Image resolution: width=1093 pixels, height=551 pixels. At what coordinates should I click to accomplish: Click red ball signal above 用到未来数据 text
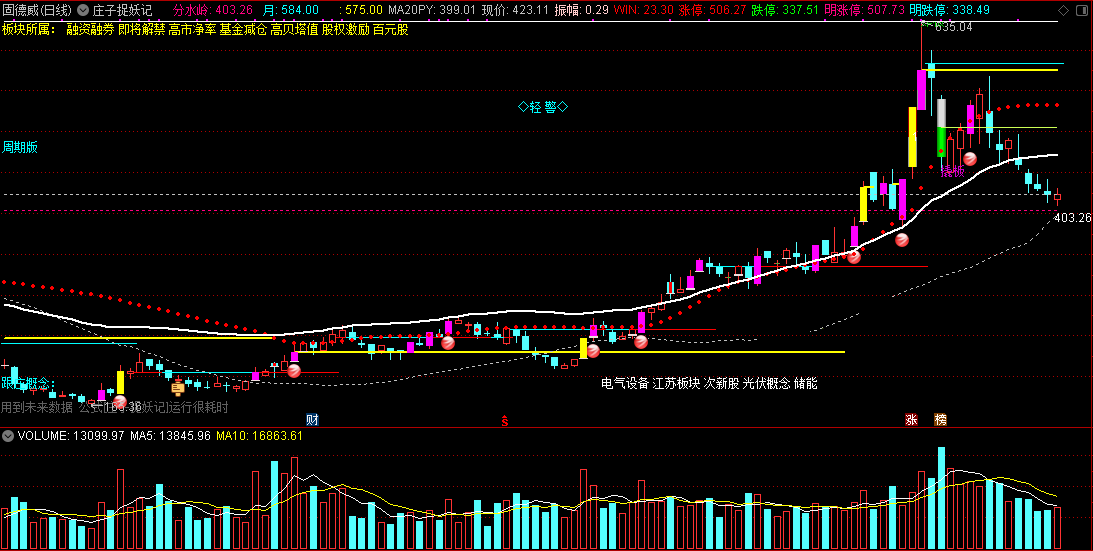120,402
